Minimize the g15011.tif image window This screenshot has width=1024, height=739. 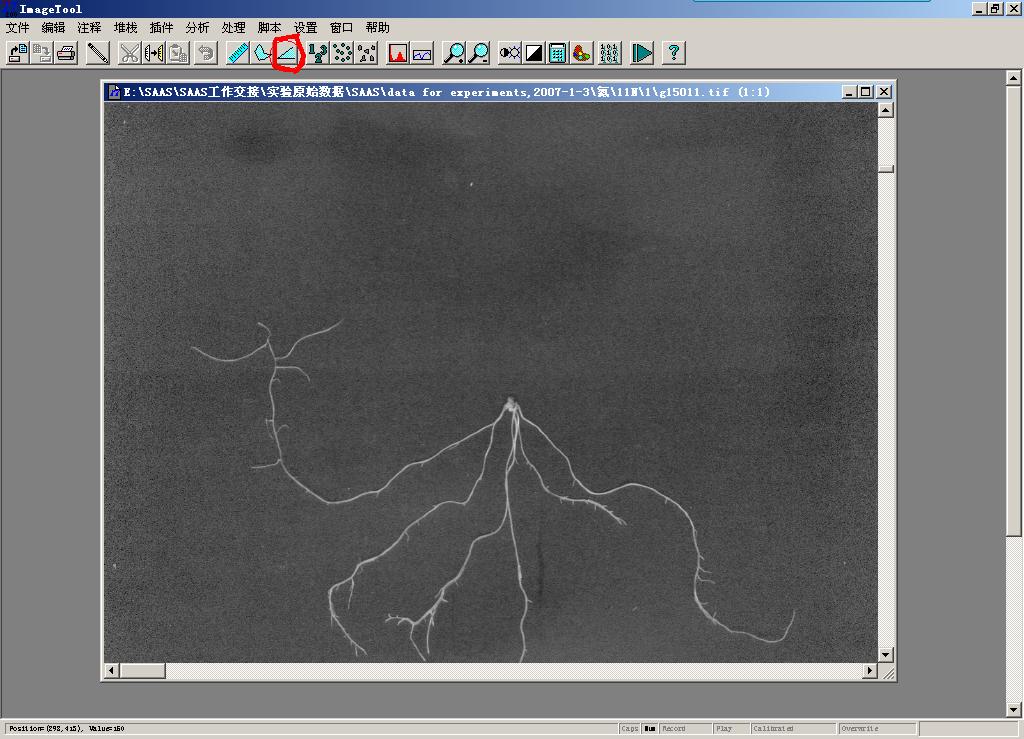point(849,92)
